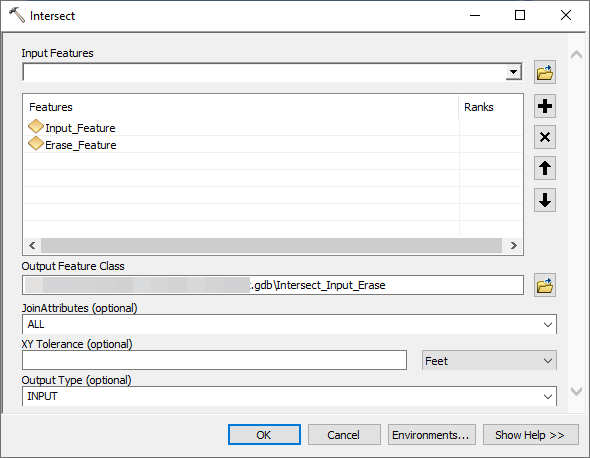
Task: Click the XY Tolerance input field
Action: click(214, 360)
